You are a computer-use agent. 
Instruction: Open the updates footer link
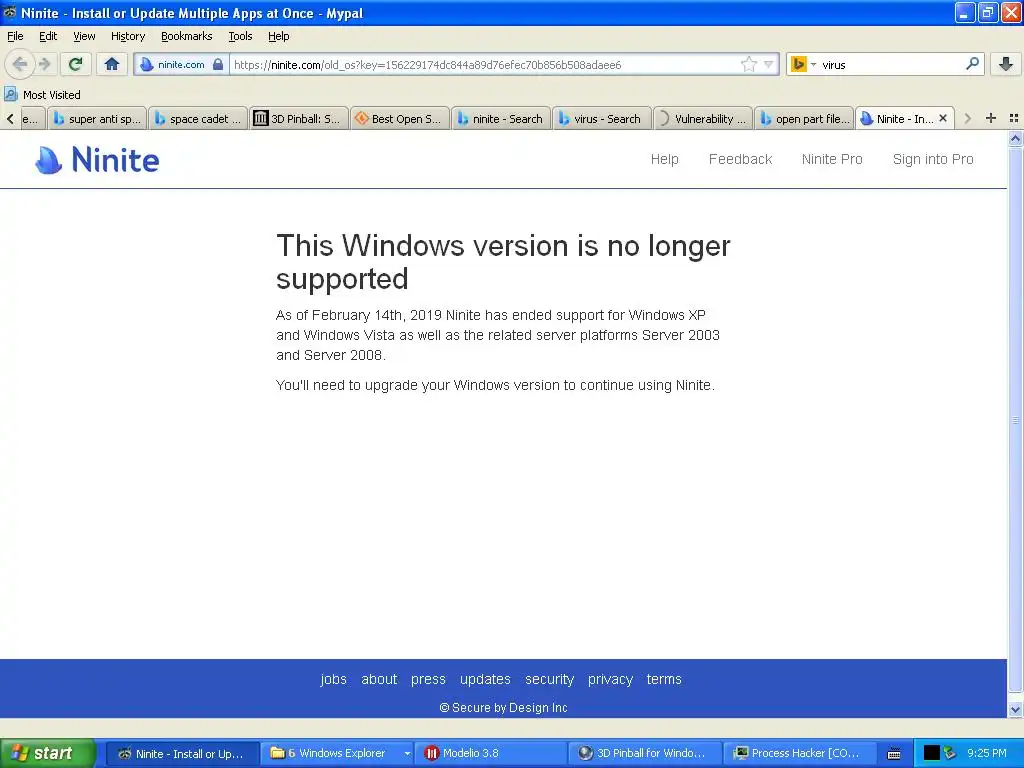[485, 679]
